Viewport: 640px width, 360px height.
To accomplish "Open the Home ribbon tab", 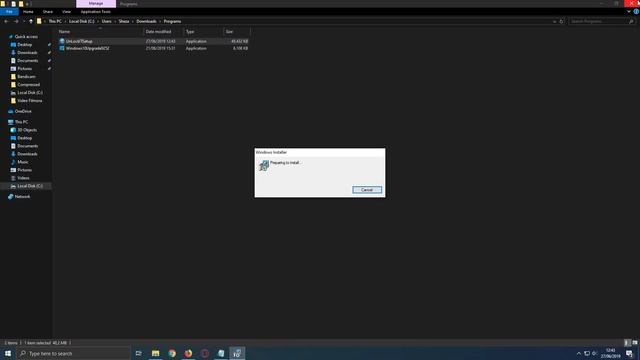I will tap(28, 12).
